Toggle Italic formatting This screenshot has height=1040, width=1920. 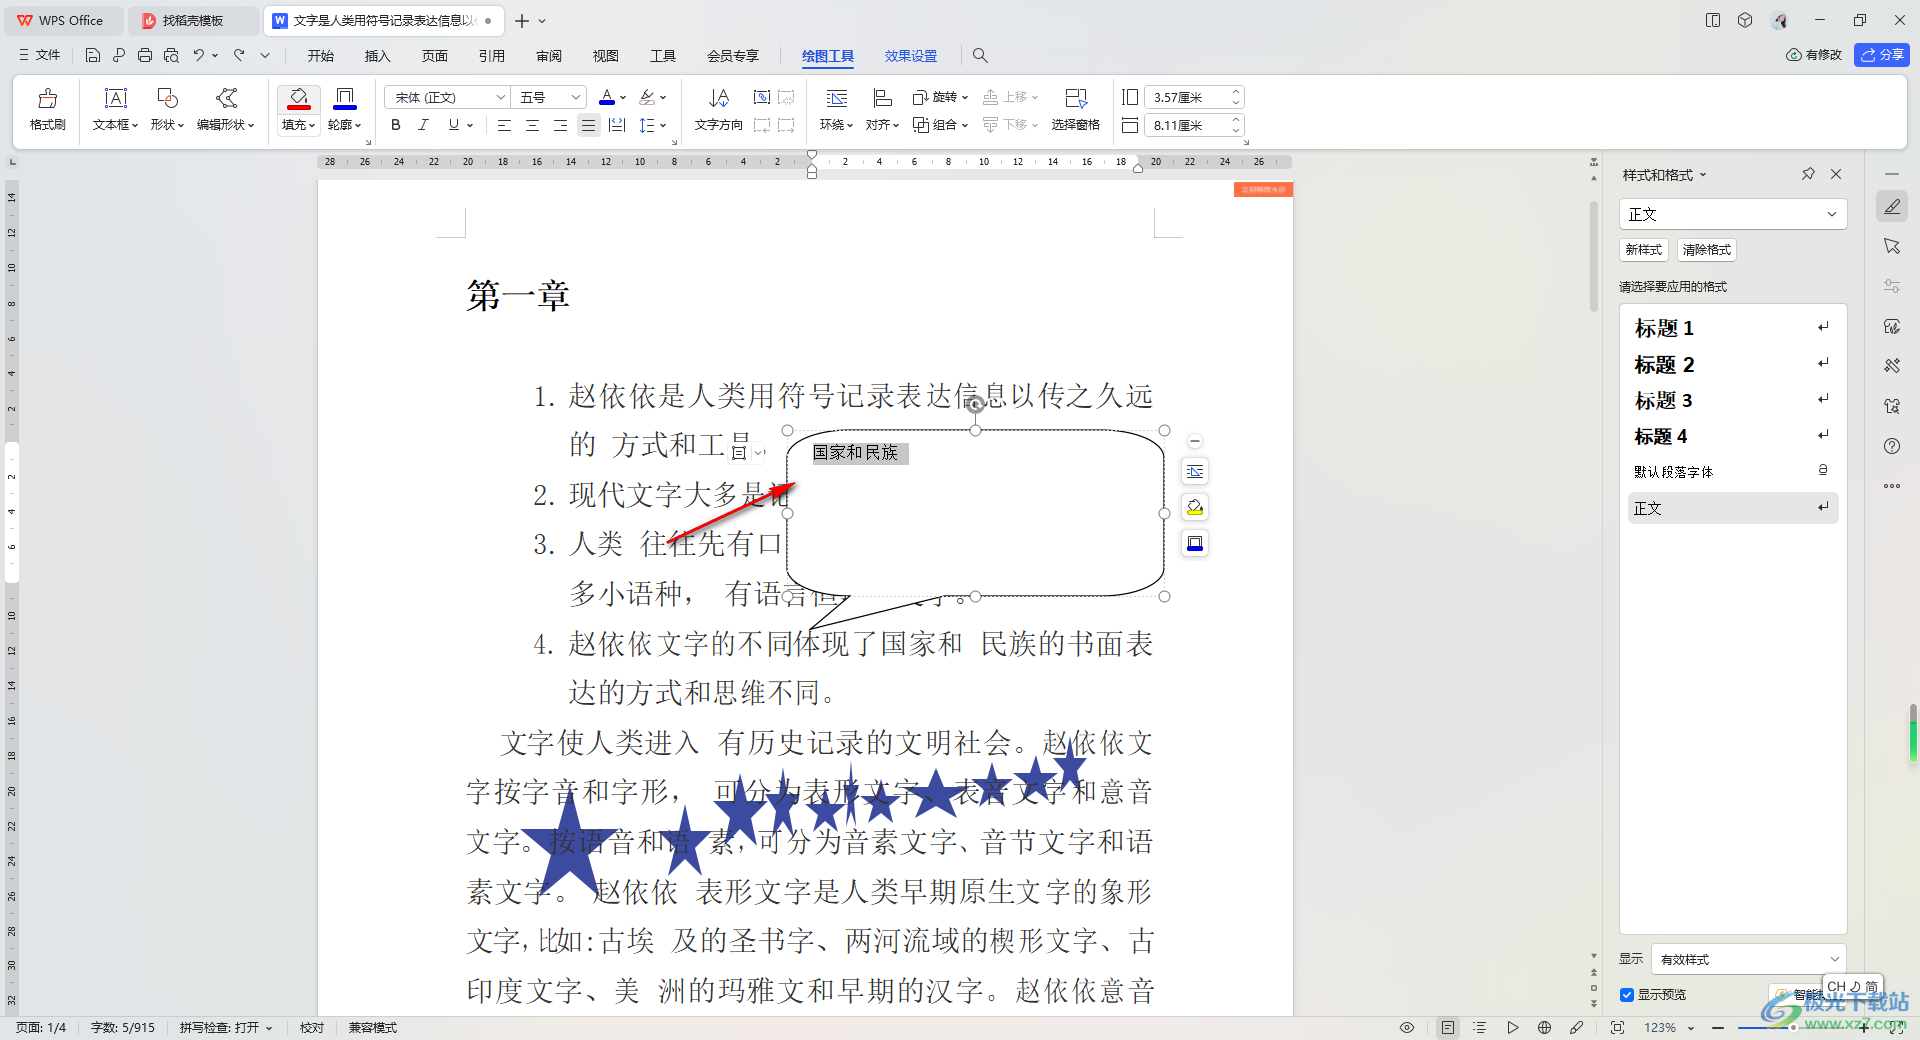pyautogui.click(x=424, y=125)
